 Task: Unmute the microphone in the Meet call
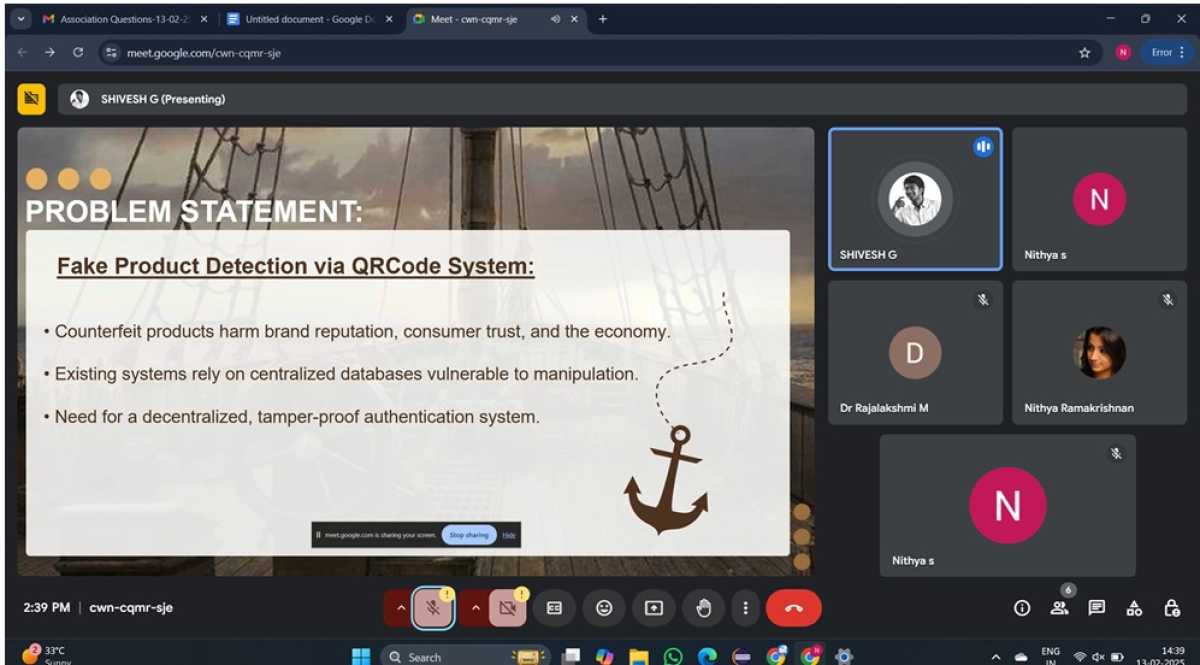tap(434, 608)
